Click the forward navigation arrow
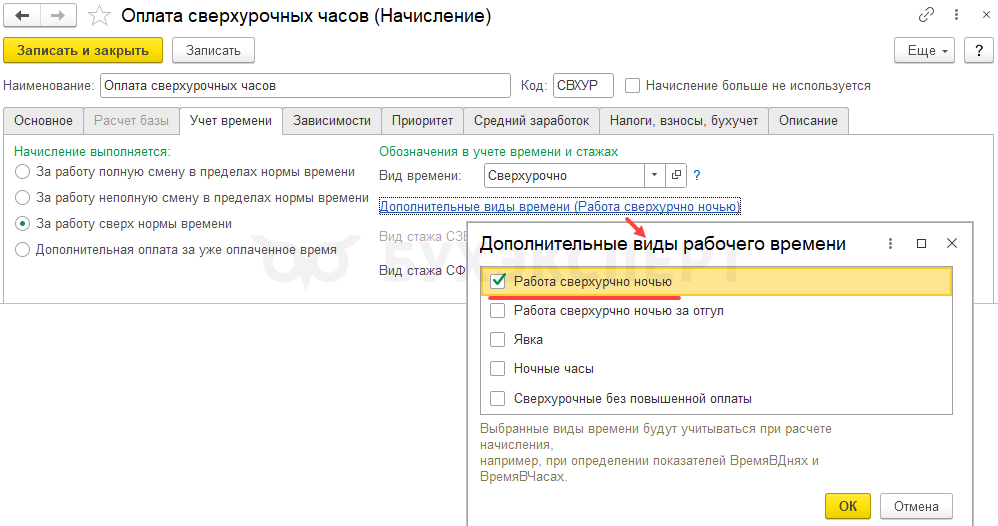This screenshot has height=526, width=998. (x=58, y=16)
